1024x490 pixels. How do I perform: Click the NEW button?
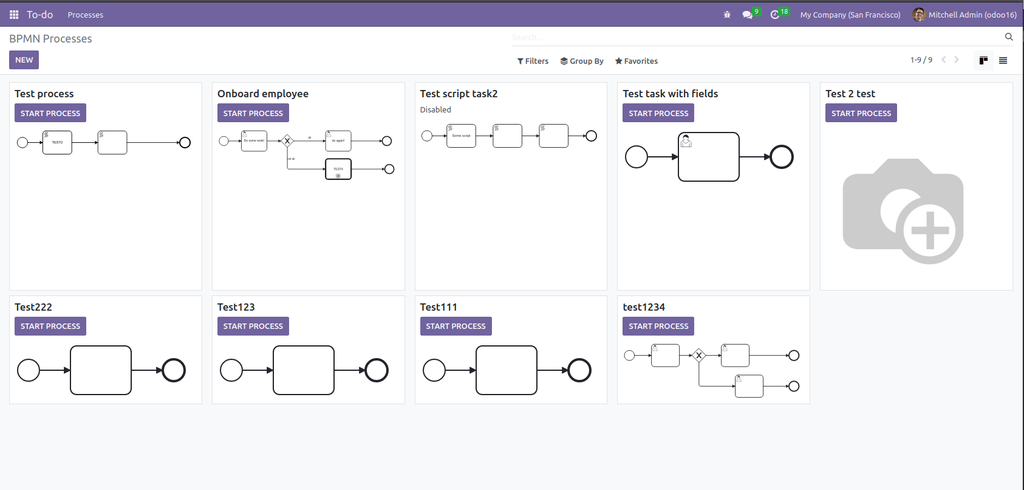(x=24, y=60)
